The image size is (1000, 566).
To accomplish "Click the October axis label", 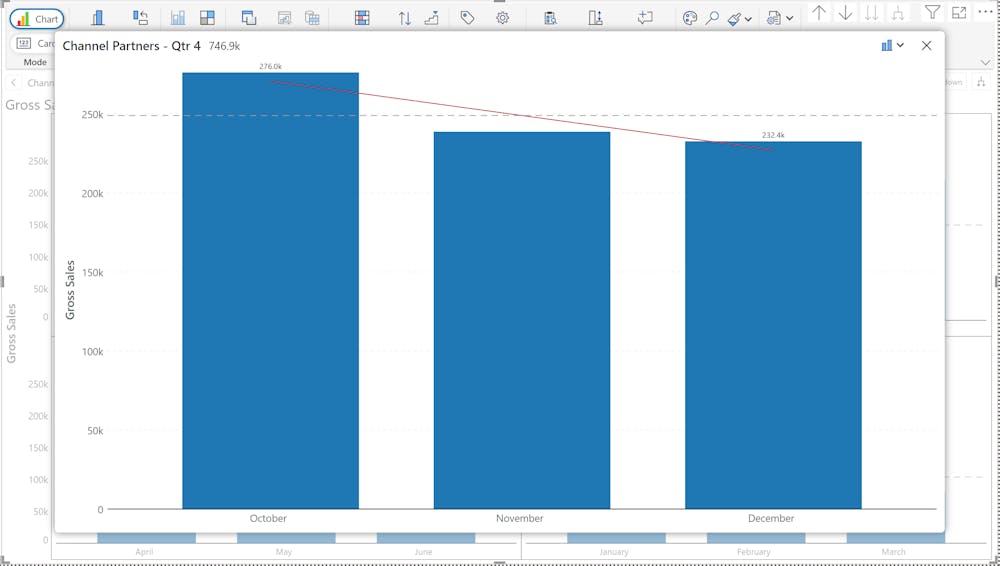I will coord(268,518).
